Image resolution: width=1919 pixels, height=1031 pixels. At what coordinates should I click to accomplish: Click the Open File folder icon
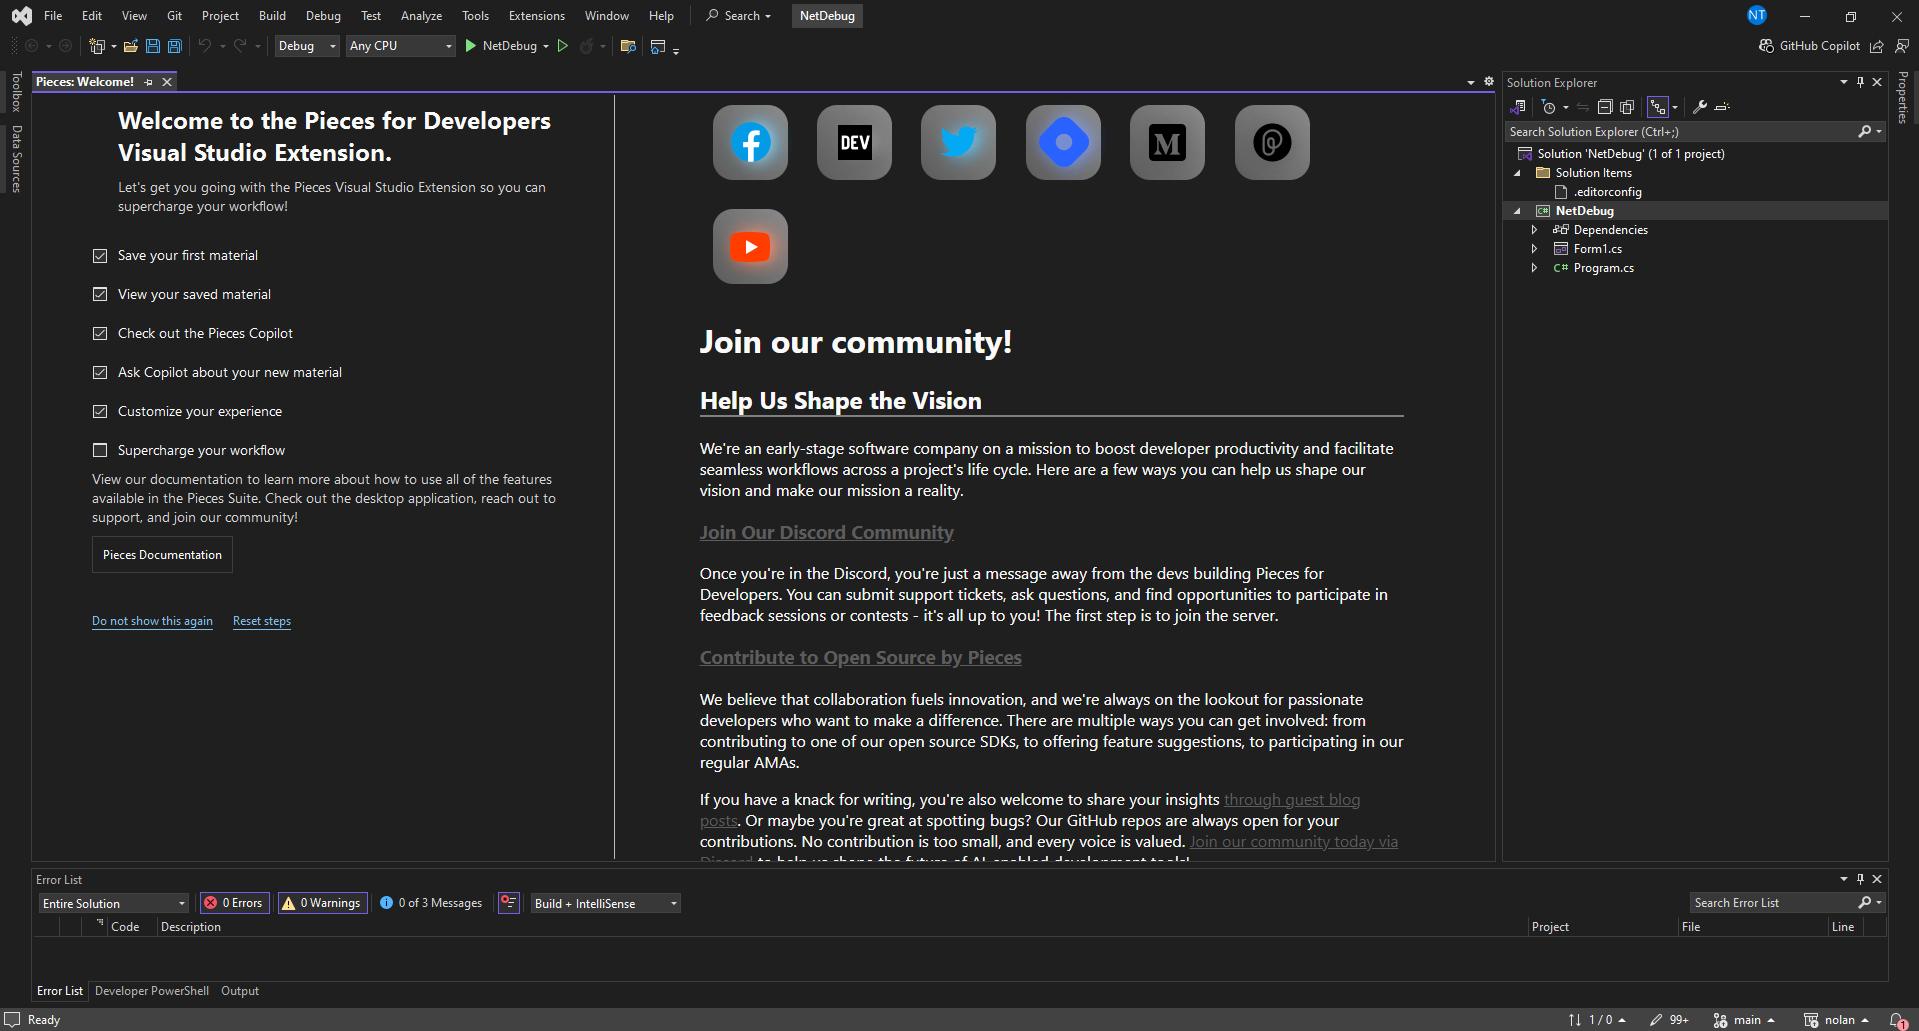click(130, 46)
